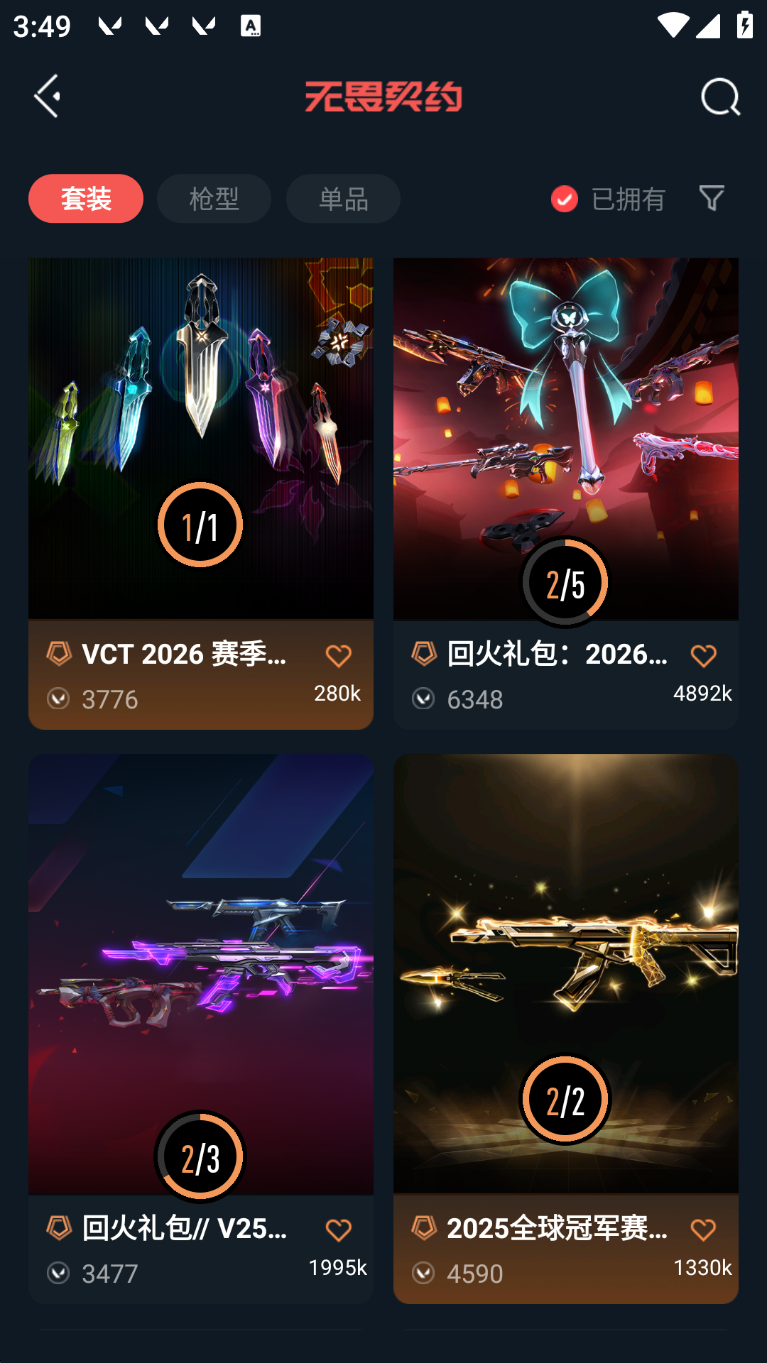This screenshot has width=767, height=1363.
Task: Toggle the 已拥有 owned checkbox
Action: (564, 199)
